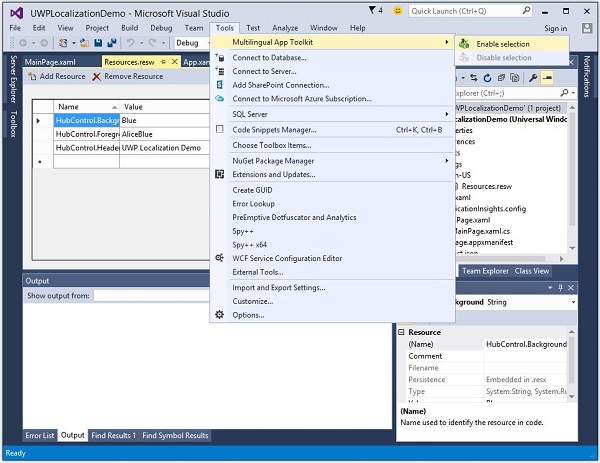Image resolution: width=600 pixels, height=463 pixels.
Task: Click Enable selection submenu item
Action: (512, 44)
